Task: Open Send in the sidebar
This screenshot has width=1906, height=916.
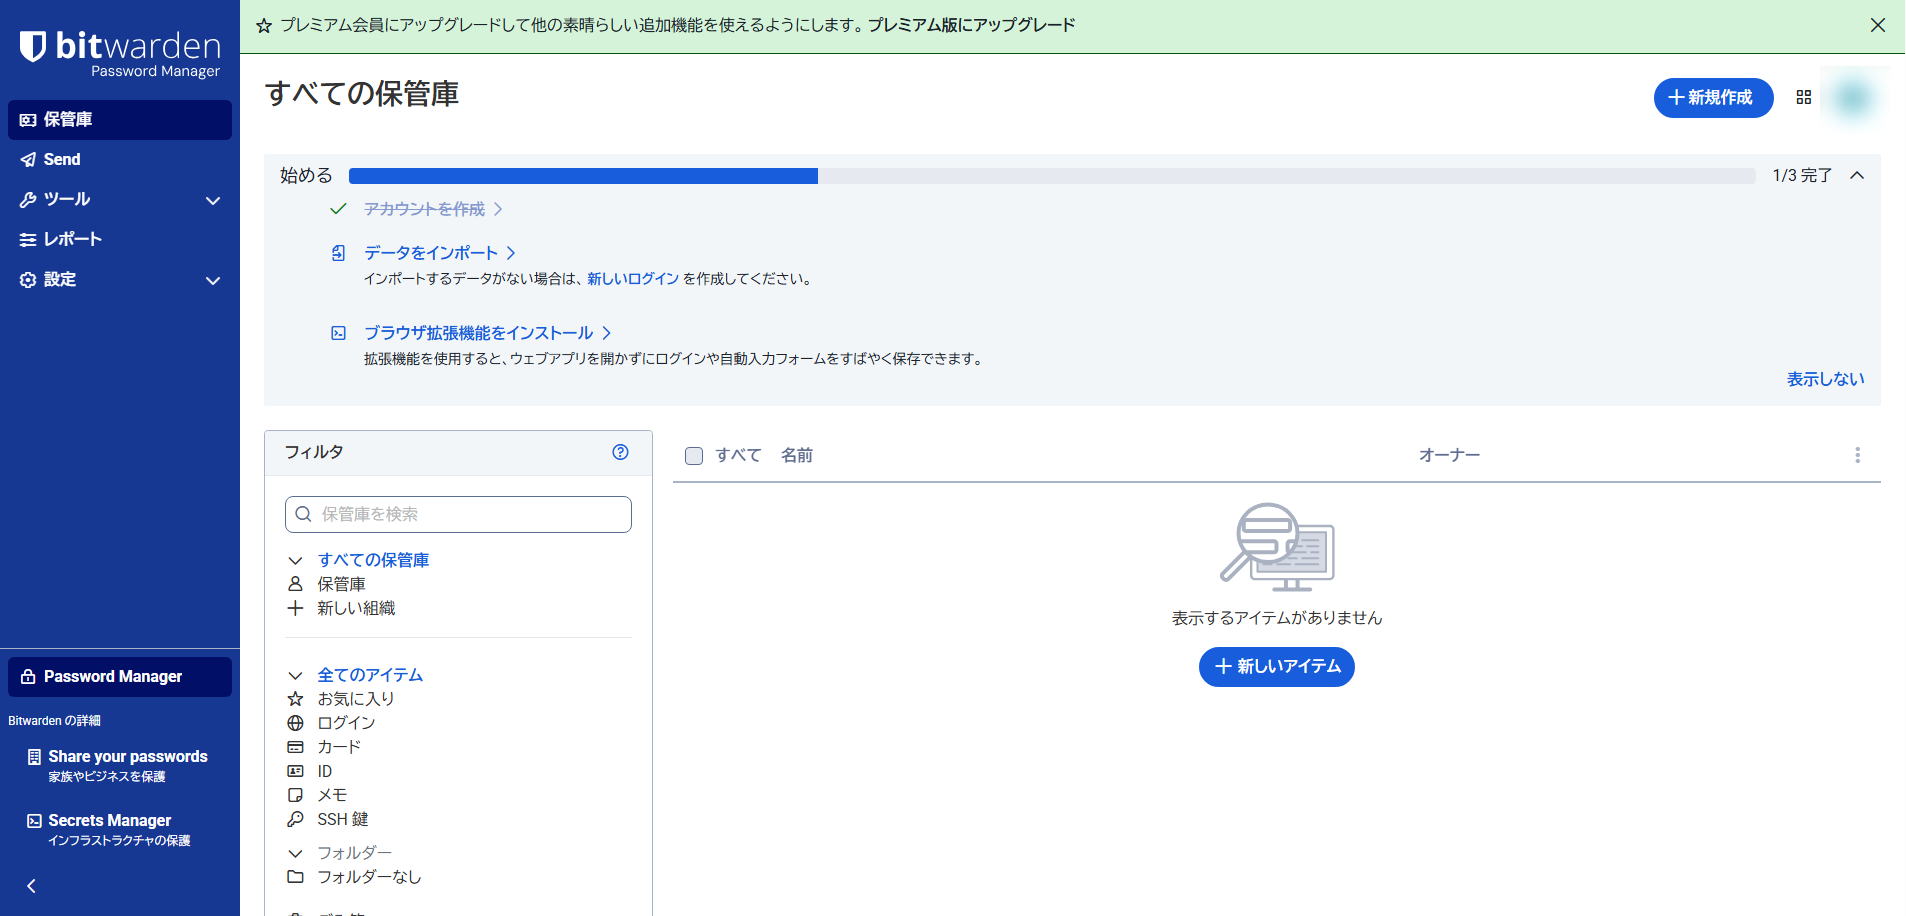Action: [62, 159]
